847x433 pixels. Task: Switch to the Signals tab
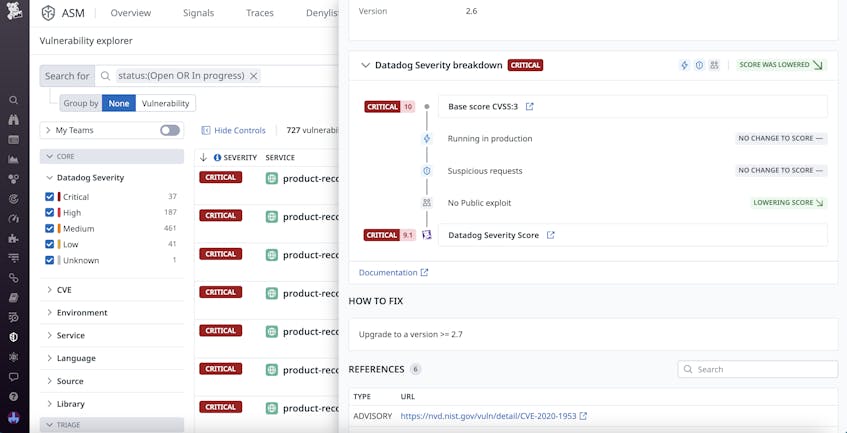(198, 13)
